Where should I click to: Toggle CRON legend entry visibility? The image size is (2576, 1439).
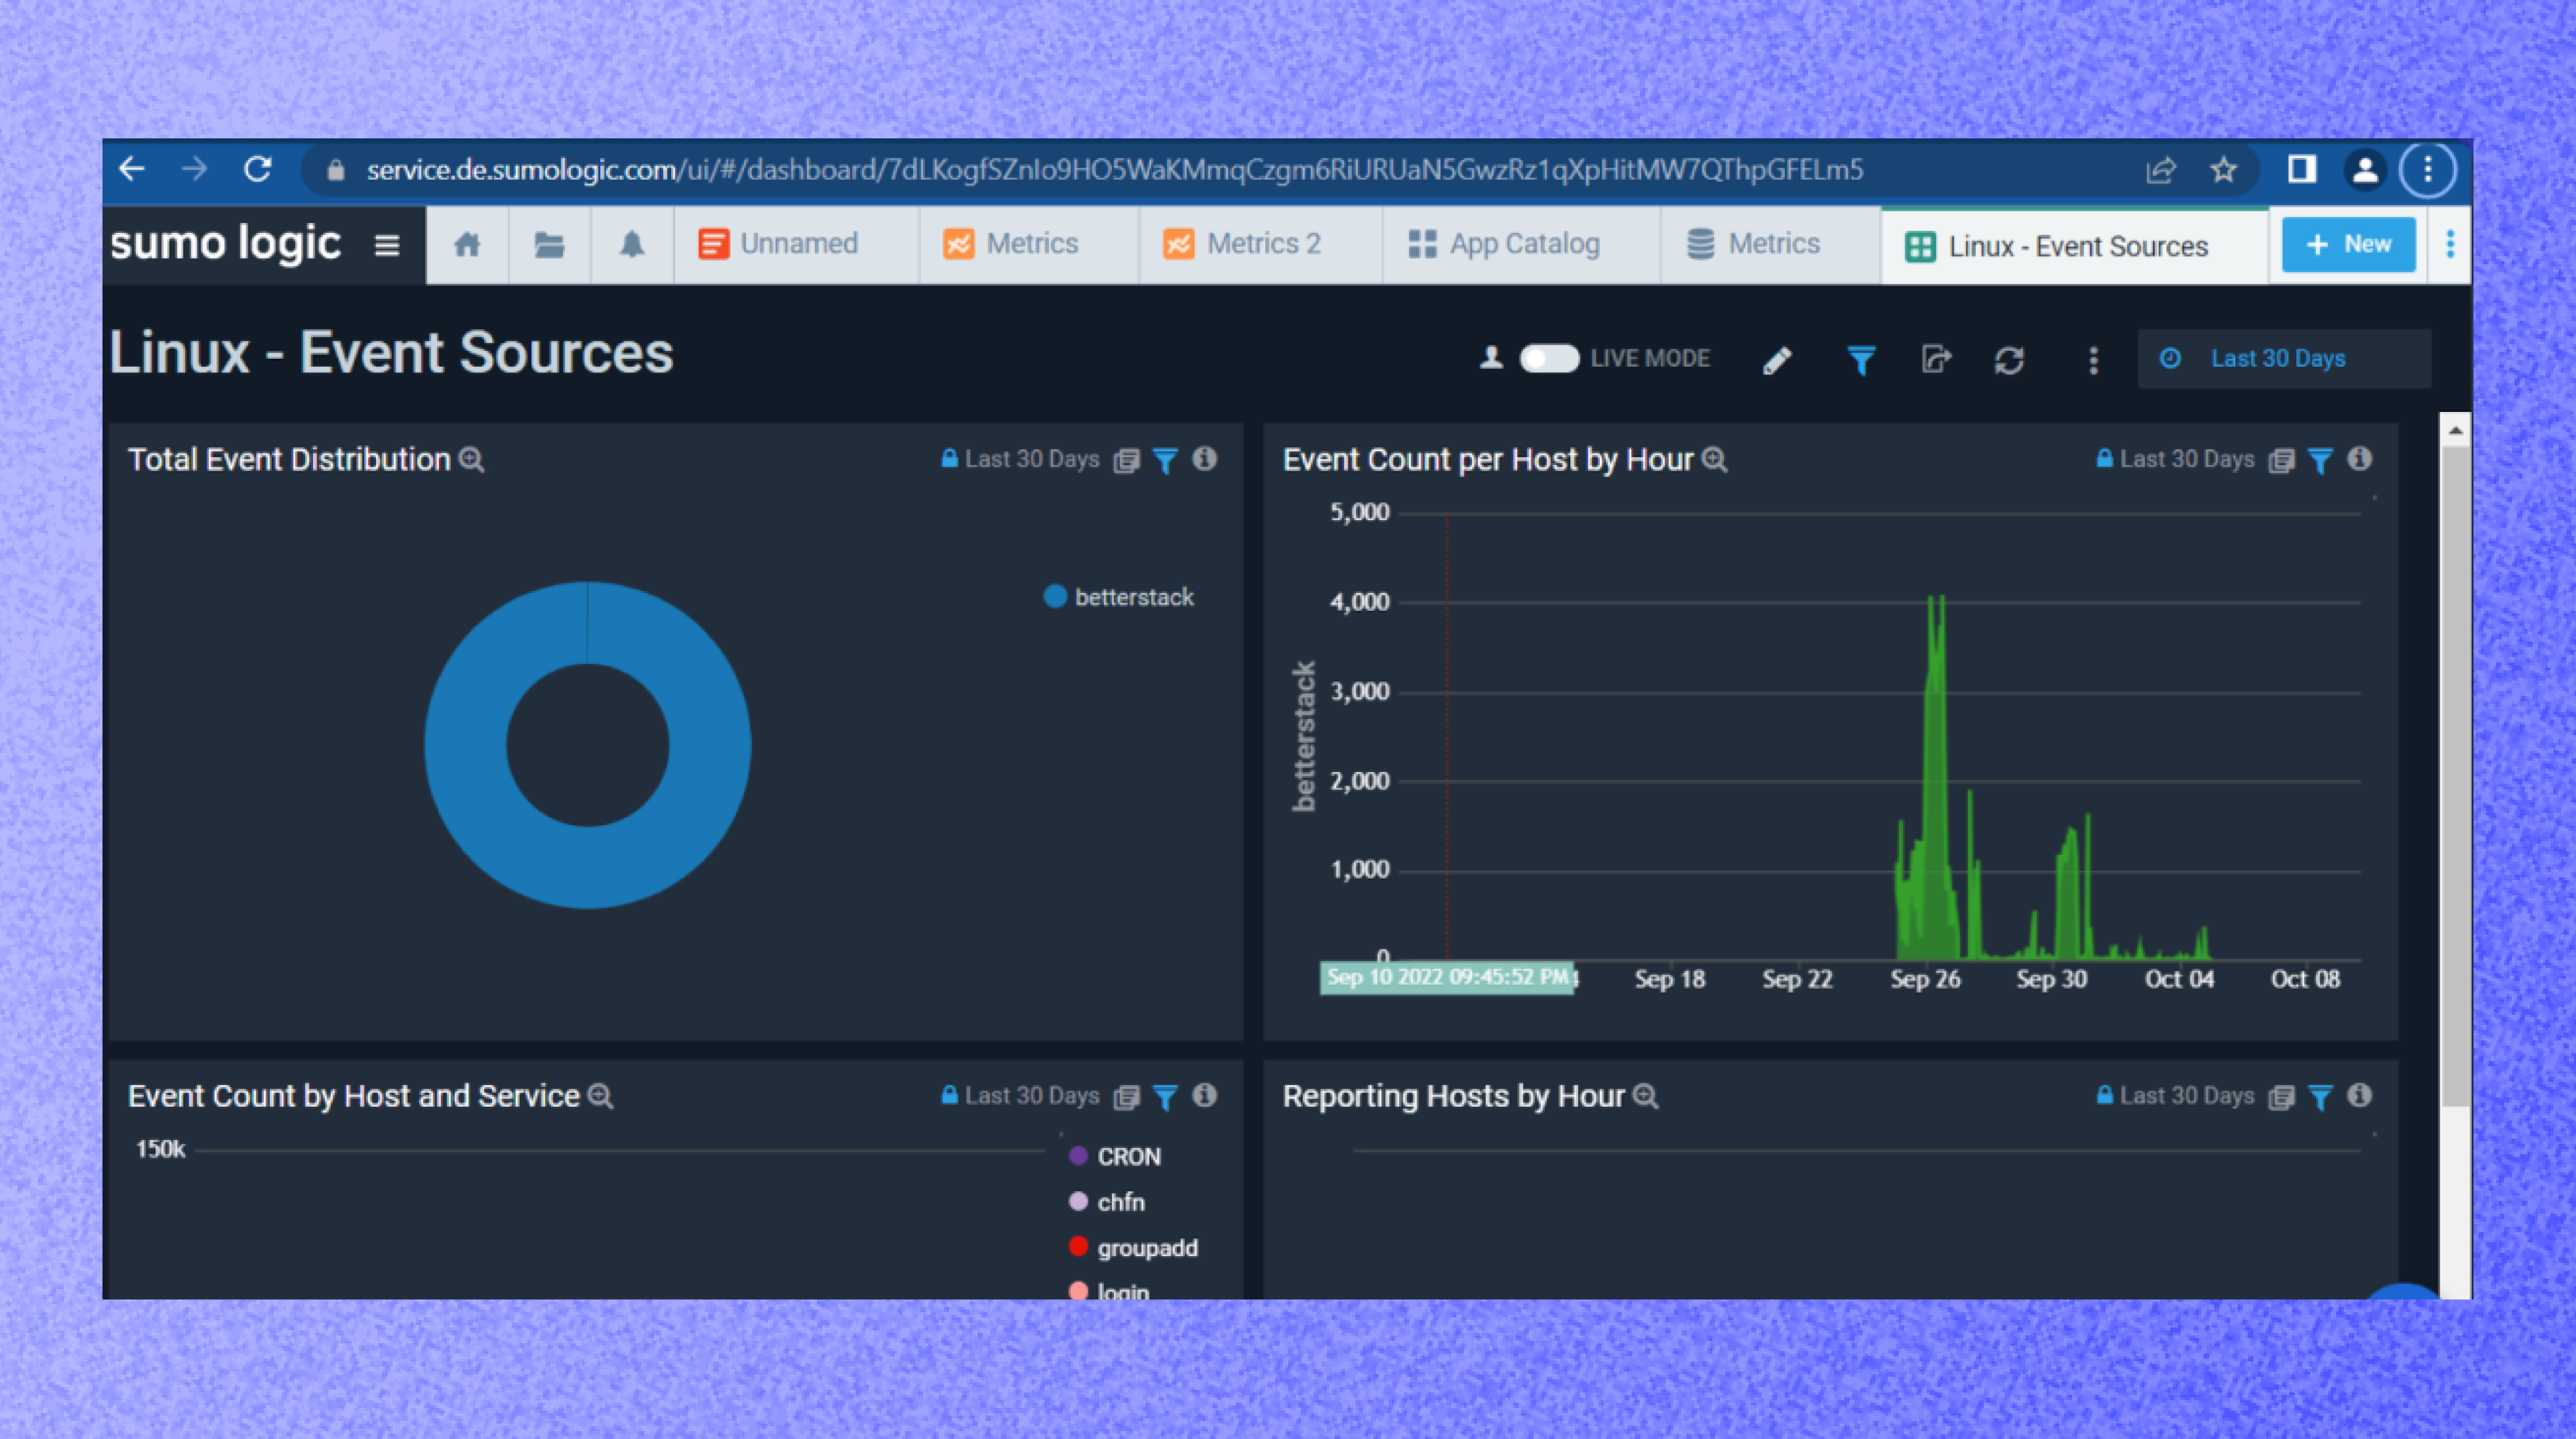click(1128, 1157)
